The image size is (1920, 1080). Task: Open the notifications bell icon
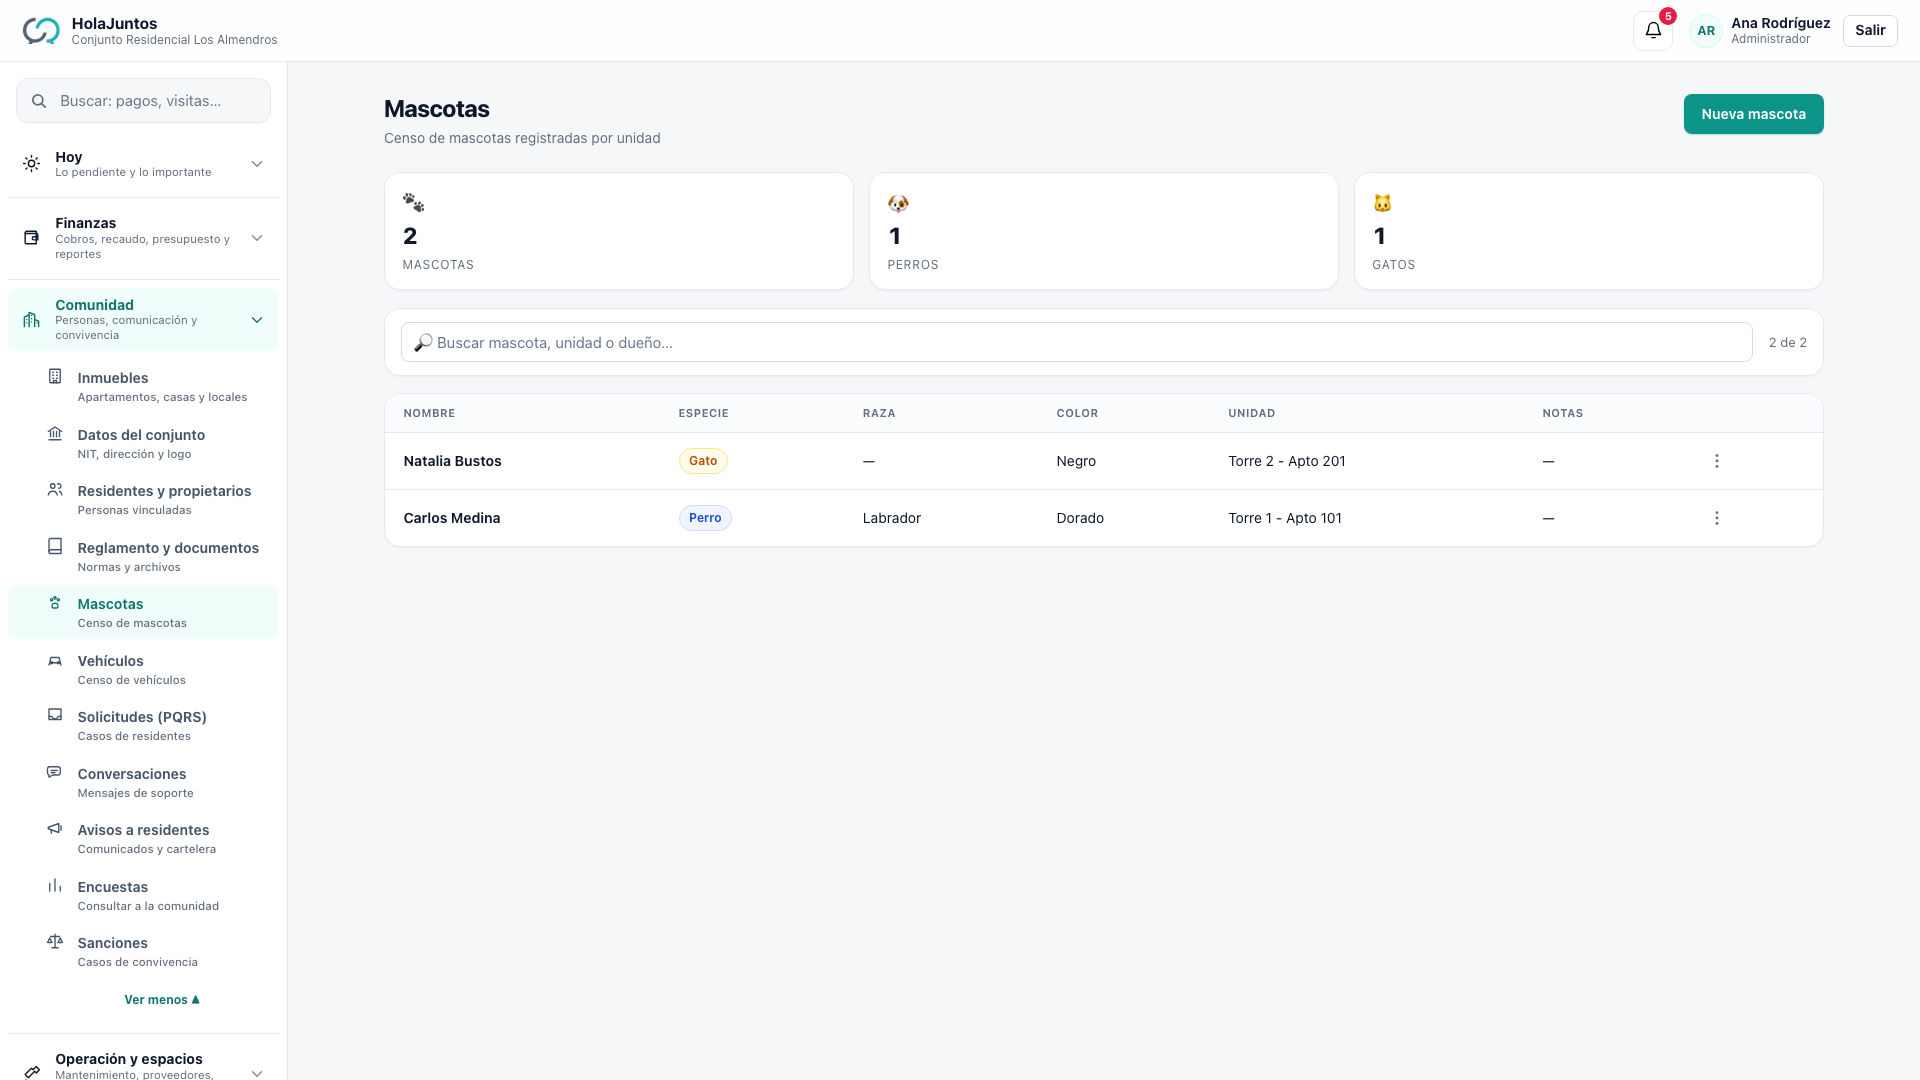pyautogui.click(x=1653, y=30)
